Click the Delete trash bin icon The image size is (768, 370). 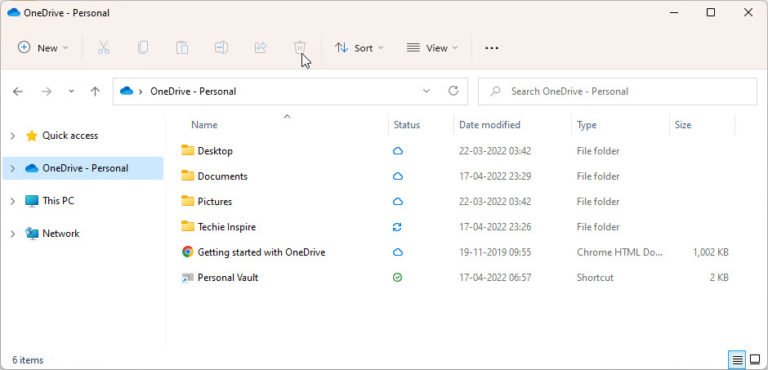pos(300,48)
